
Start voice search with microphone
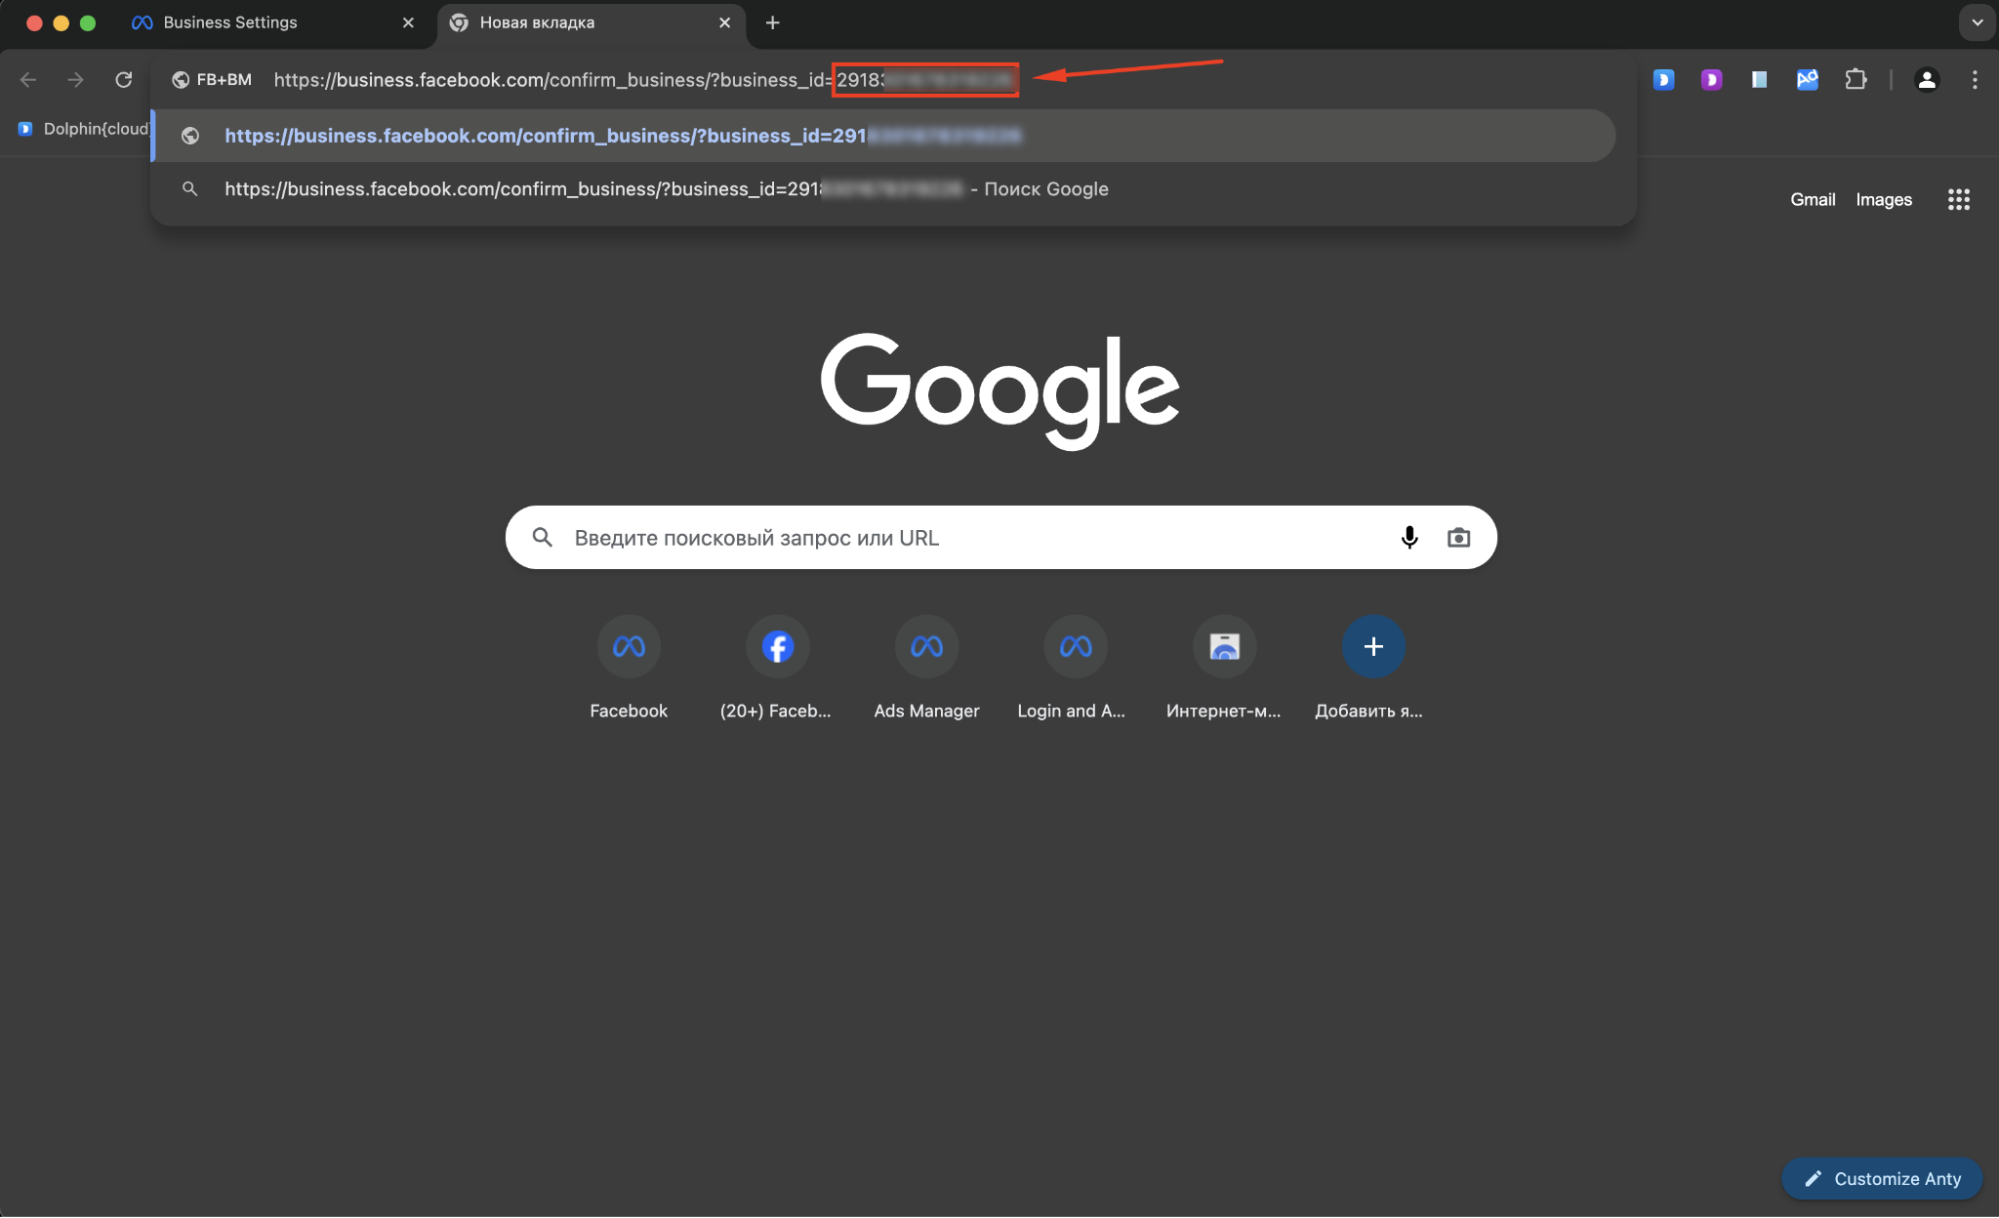pos(1409,538)
